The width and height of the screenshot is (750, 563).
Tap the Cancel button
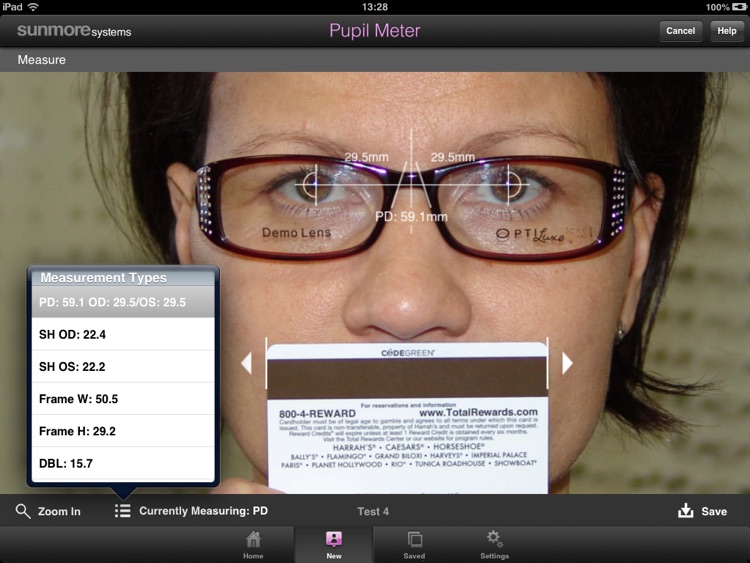pos(680,31)
